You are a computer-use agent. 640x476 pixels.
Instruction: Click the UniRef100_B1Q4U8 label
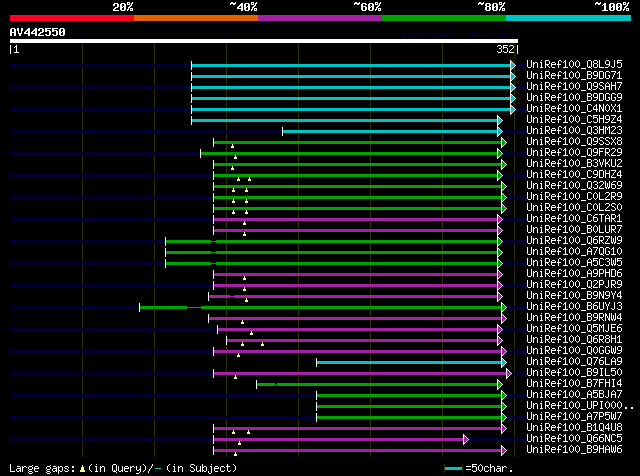[x=574, y=428]
